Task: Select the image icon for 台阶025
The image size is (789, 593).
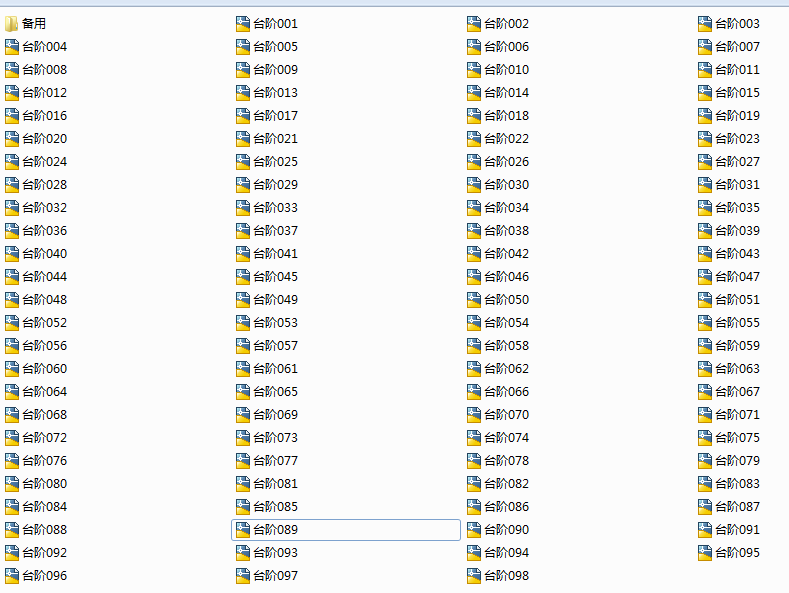Action: click(243, 162)
